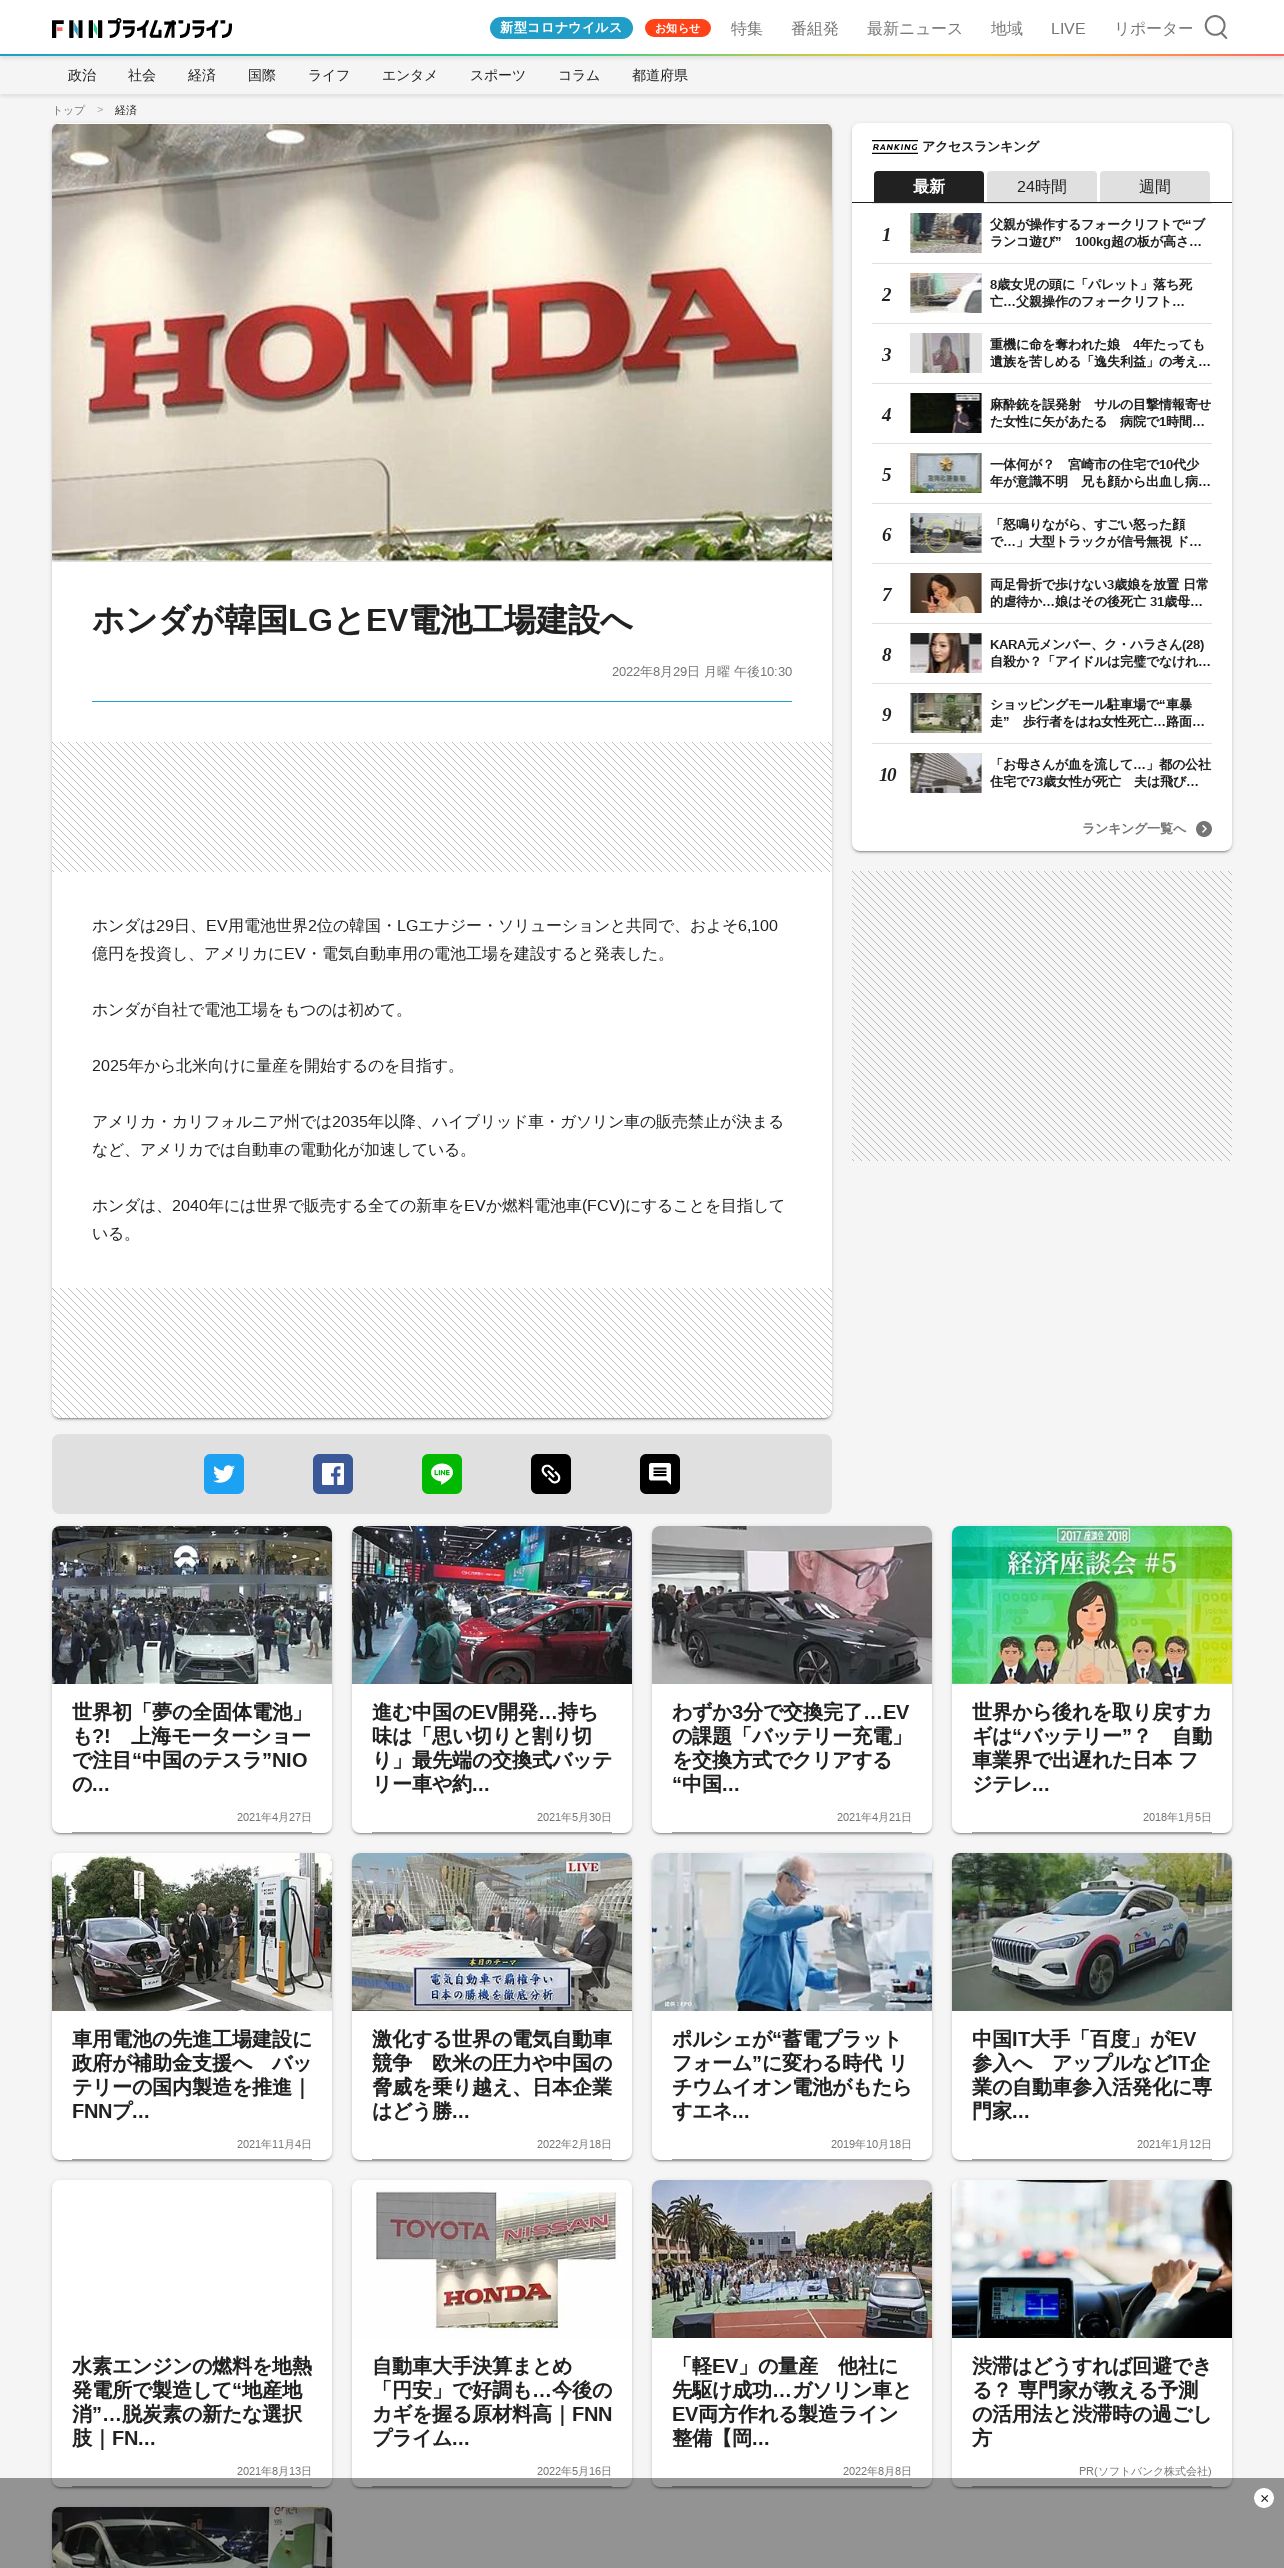Click arrow beside ランキング一覧へ
Screen dimensions: 1284x2568
[1204, 829]
